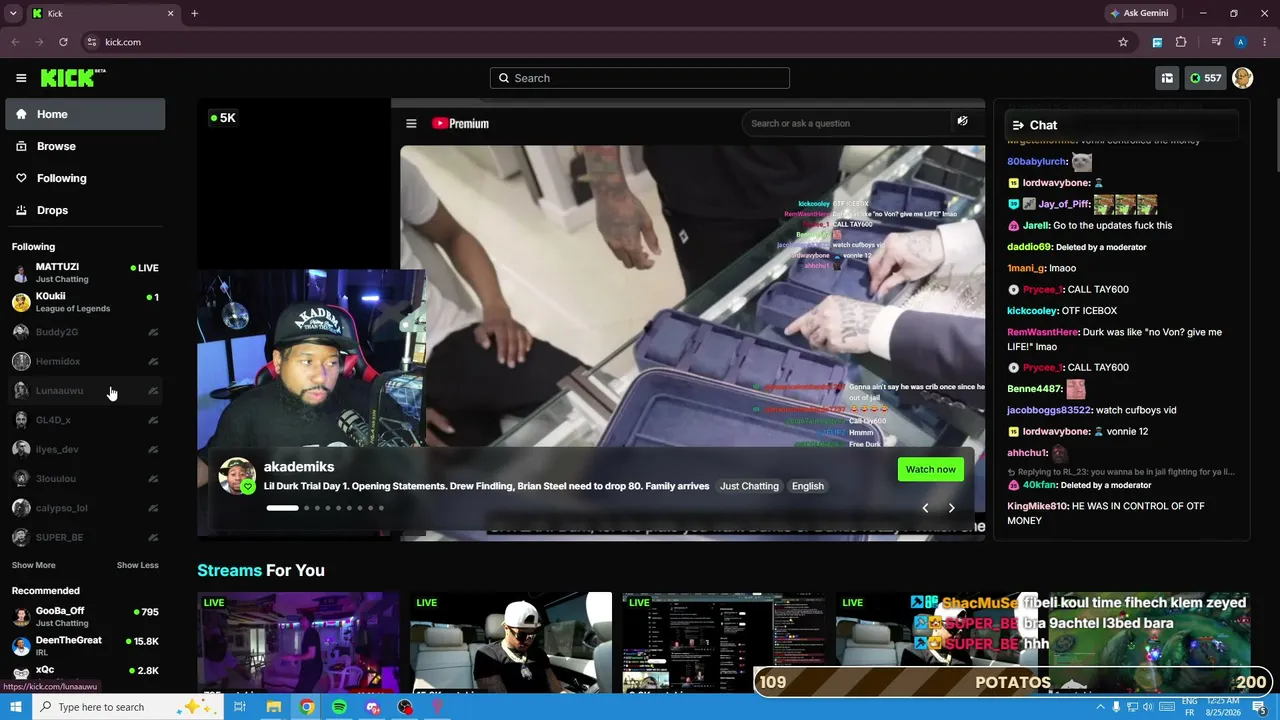Bookmark this page with star icon

(1123, 42)
